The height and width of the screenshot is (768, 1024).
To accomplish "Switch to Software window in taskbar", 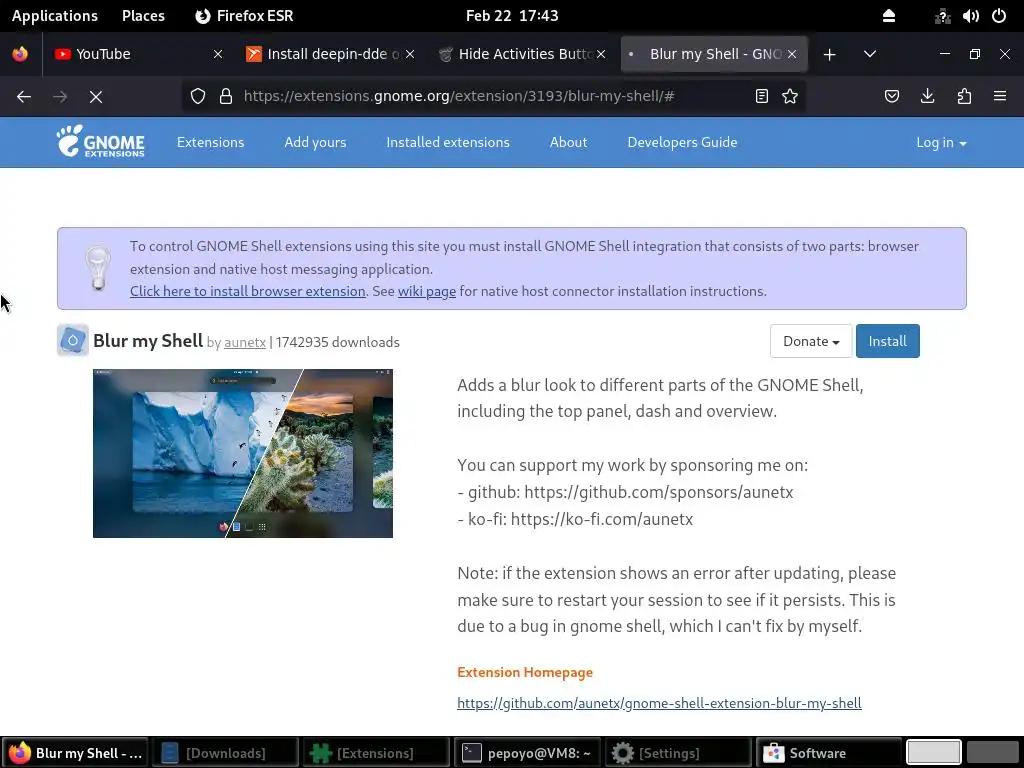I will tap(828, 753).
